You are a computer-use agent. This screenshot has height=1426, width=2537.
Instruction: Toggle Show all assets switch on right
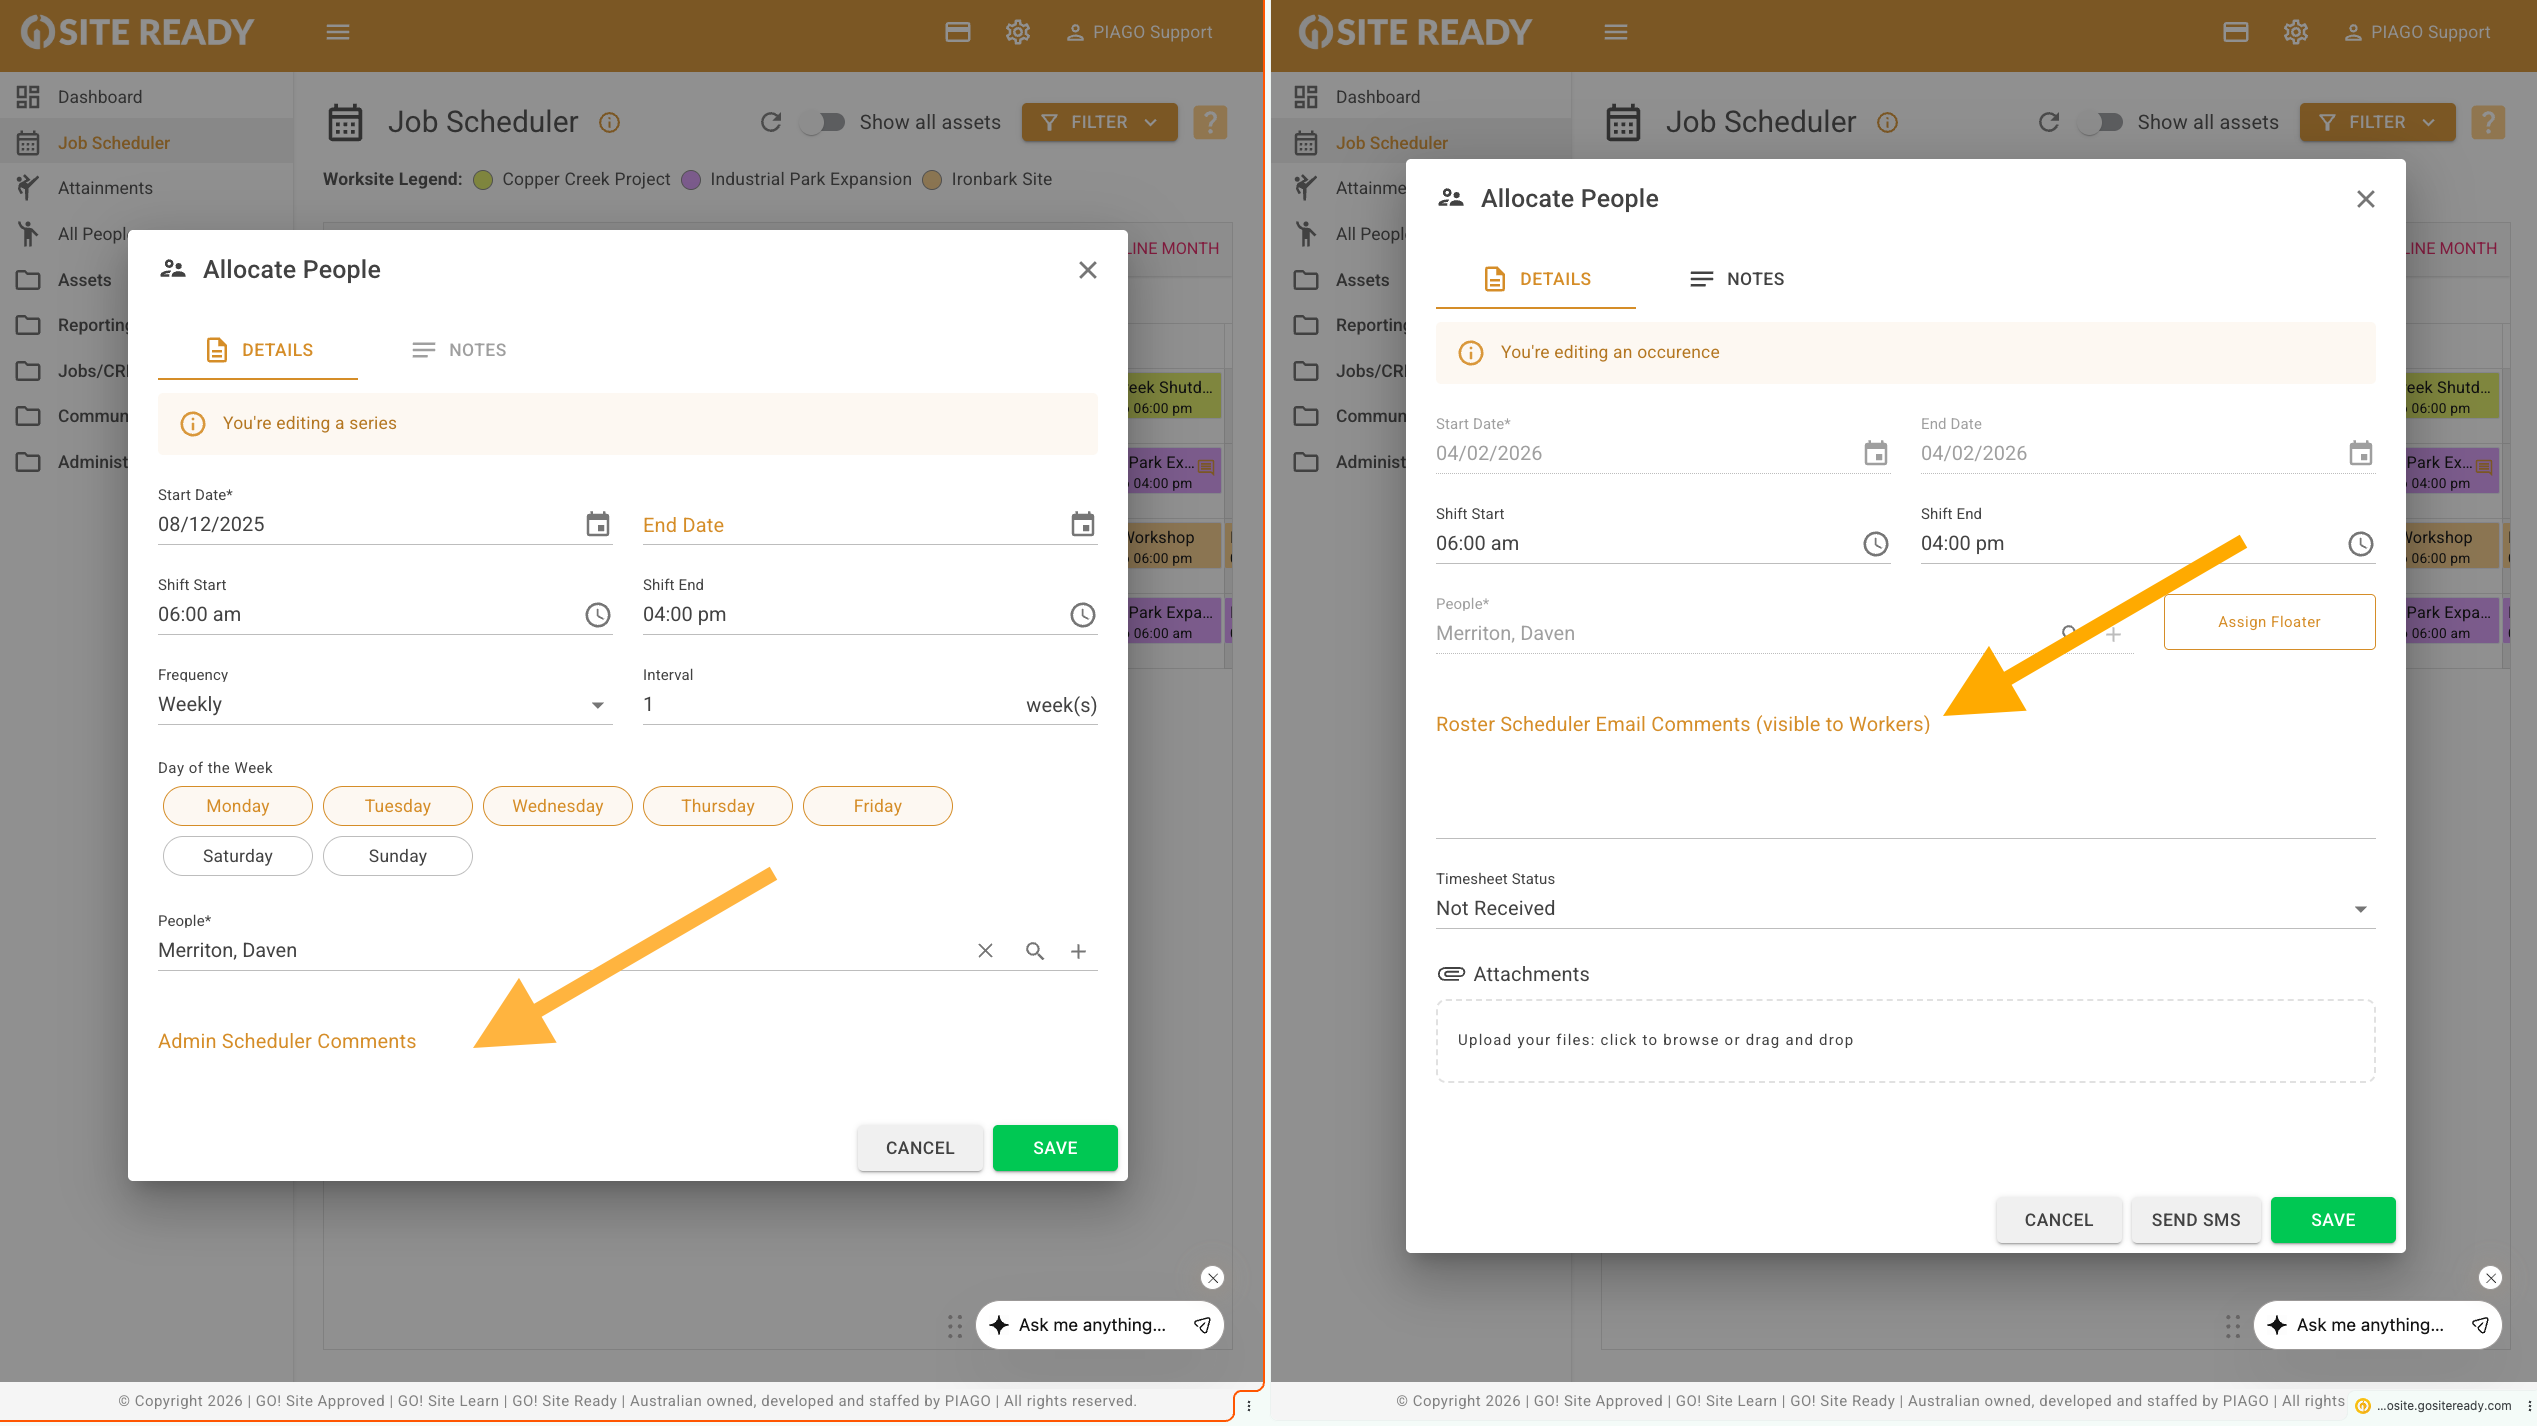[x=2101, y=122]
